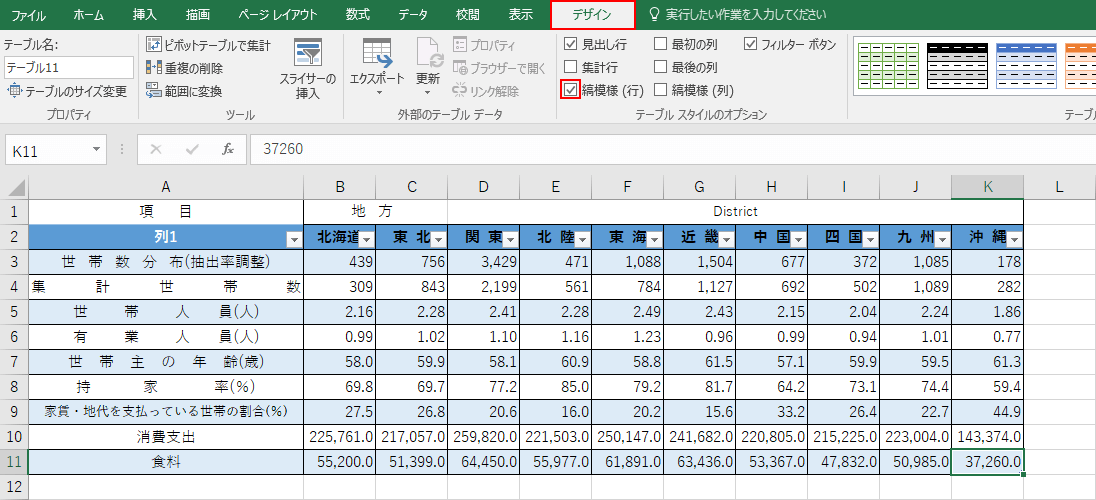Click the formula bar cancel X icon
Image resolution: width=1096 pixels, height=500 pixels.
click(x=156, y=149)
